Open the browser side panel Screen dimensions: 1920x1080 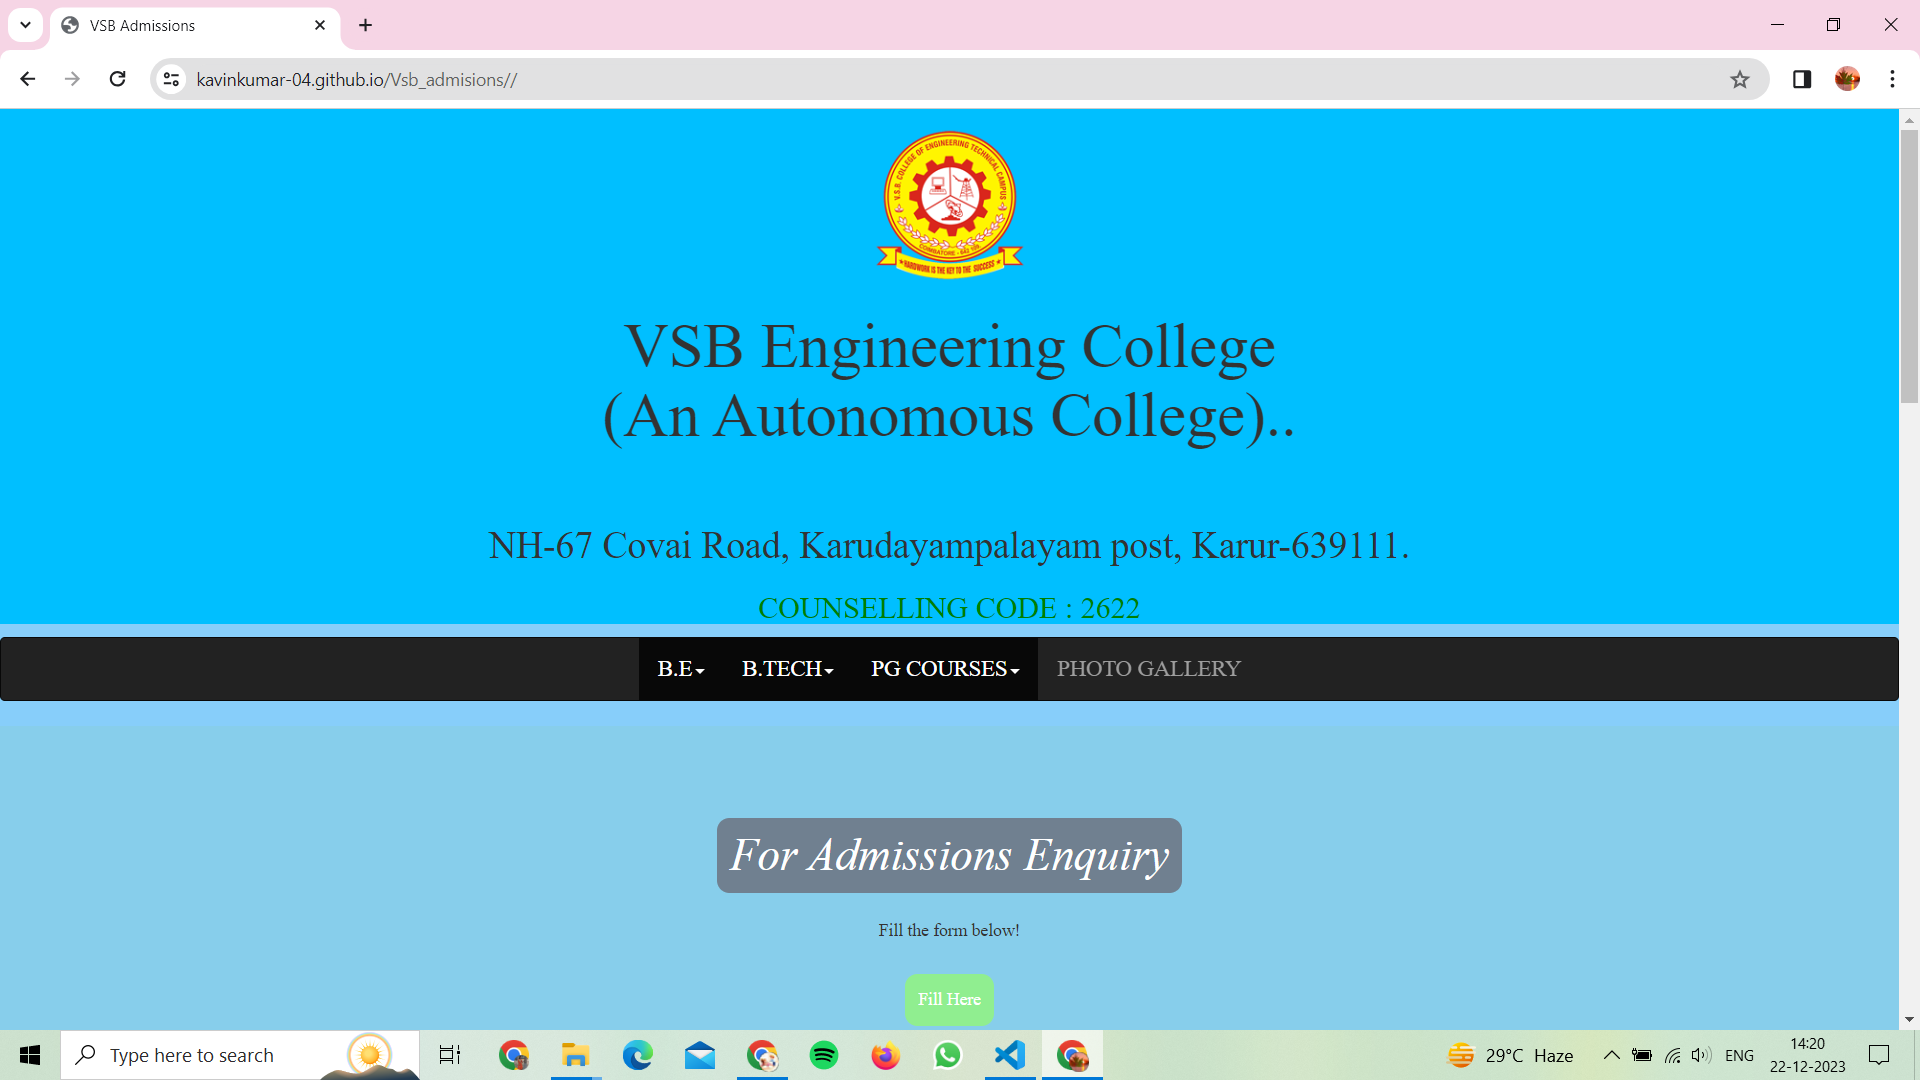pyautogui.click(x=1802, y=79)
